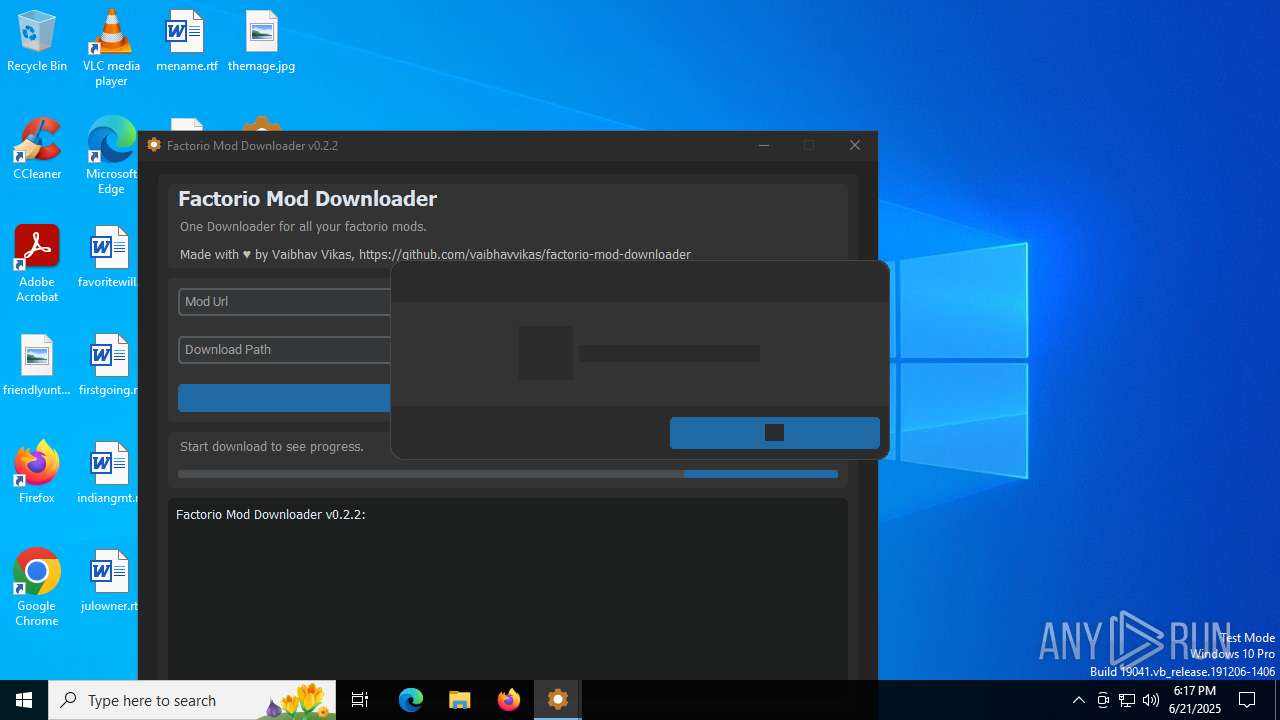Click the log output text area
Image resolution: width=1280 pixels, height=720 pixels.
click(508, 590)
